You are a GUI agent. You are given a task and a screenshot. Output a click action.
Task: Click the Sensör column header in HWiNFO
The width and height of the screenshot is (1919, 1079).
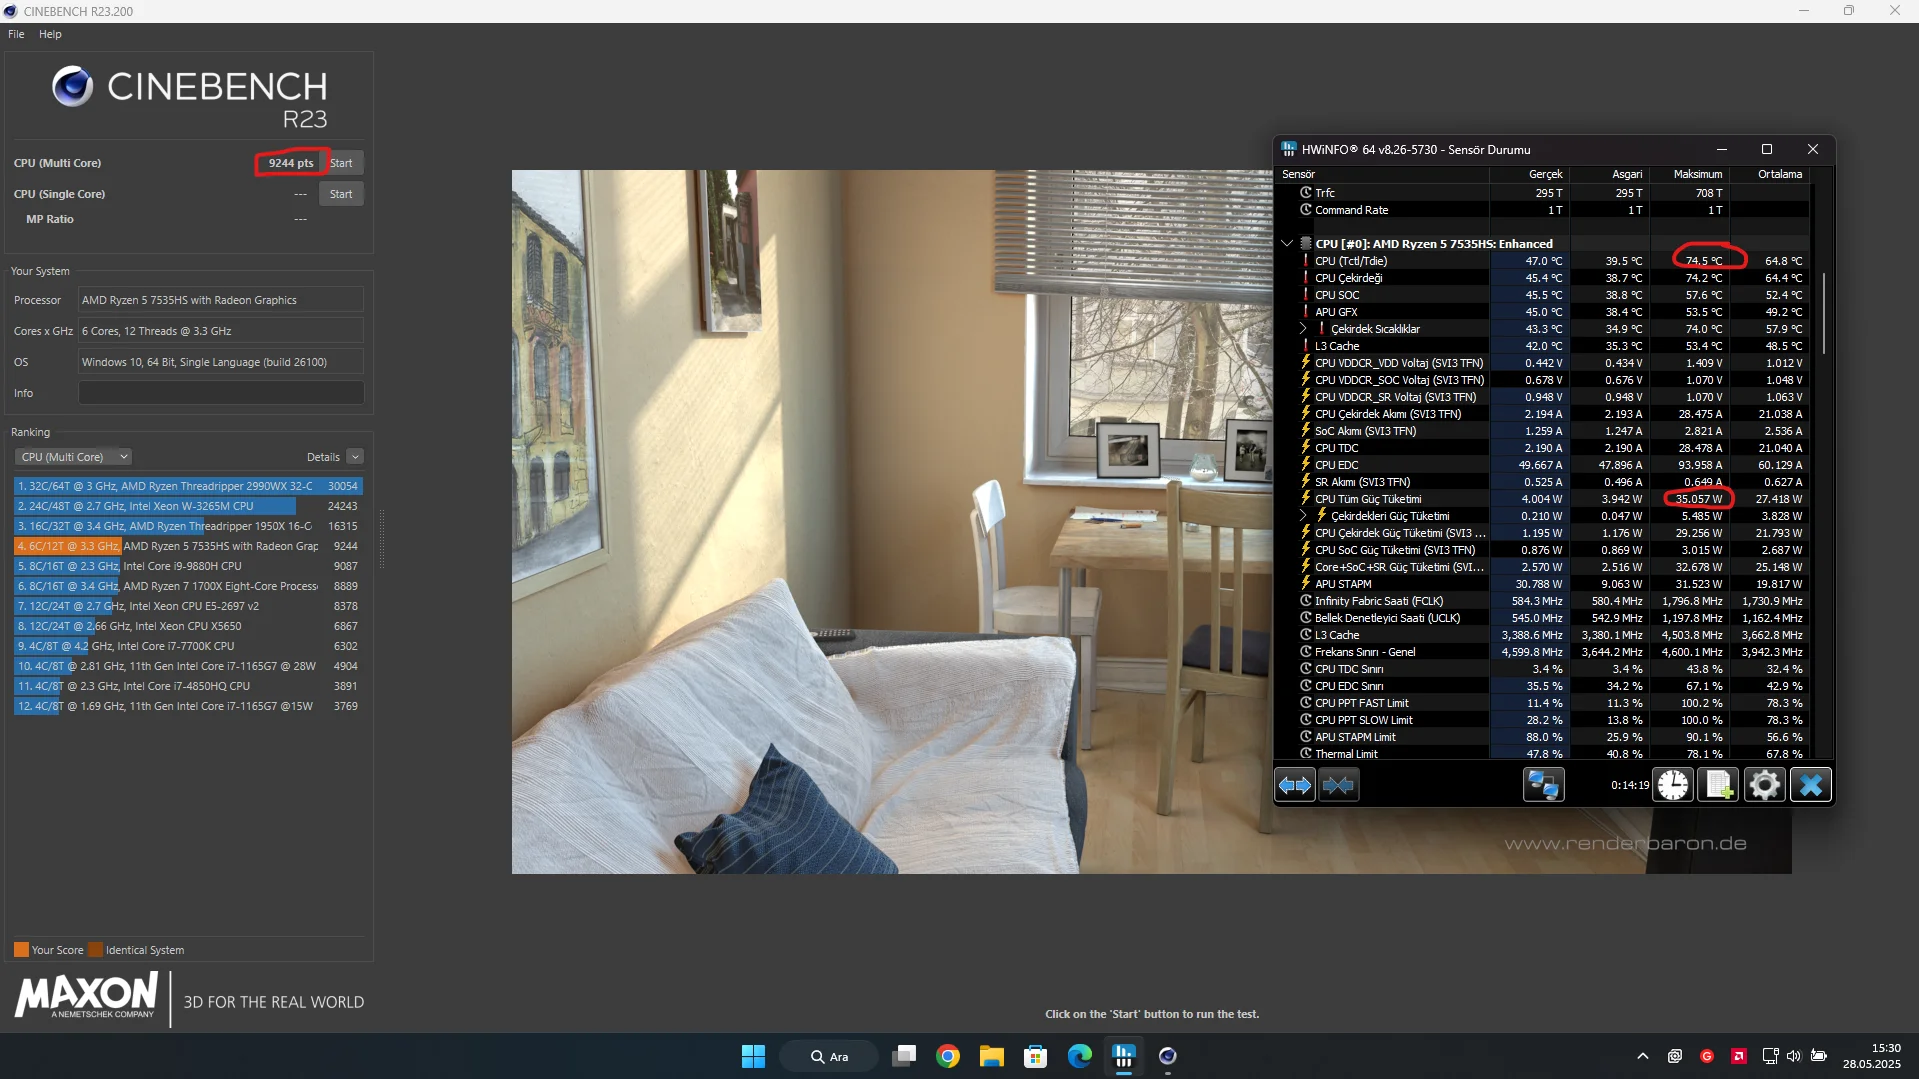pyautogui.click(x=1383, y=174)
